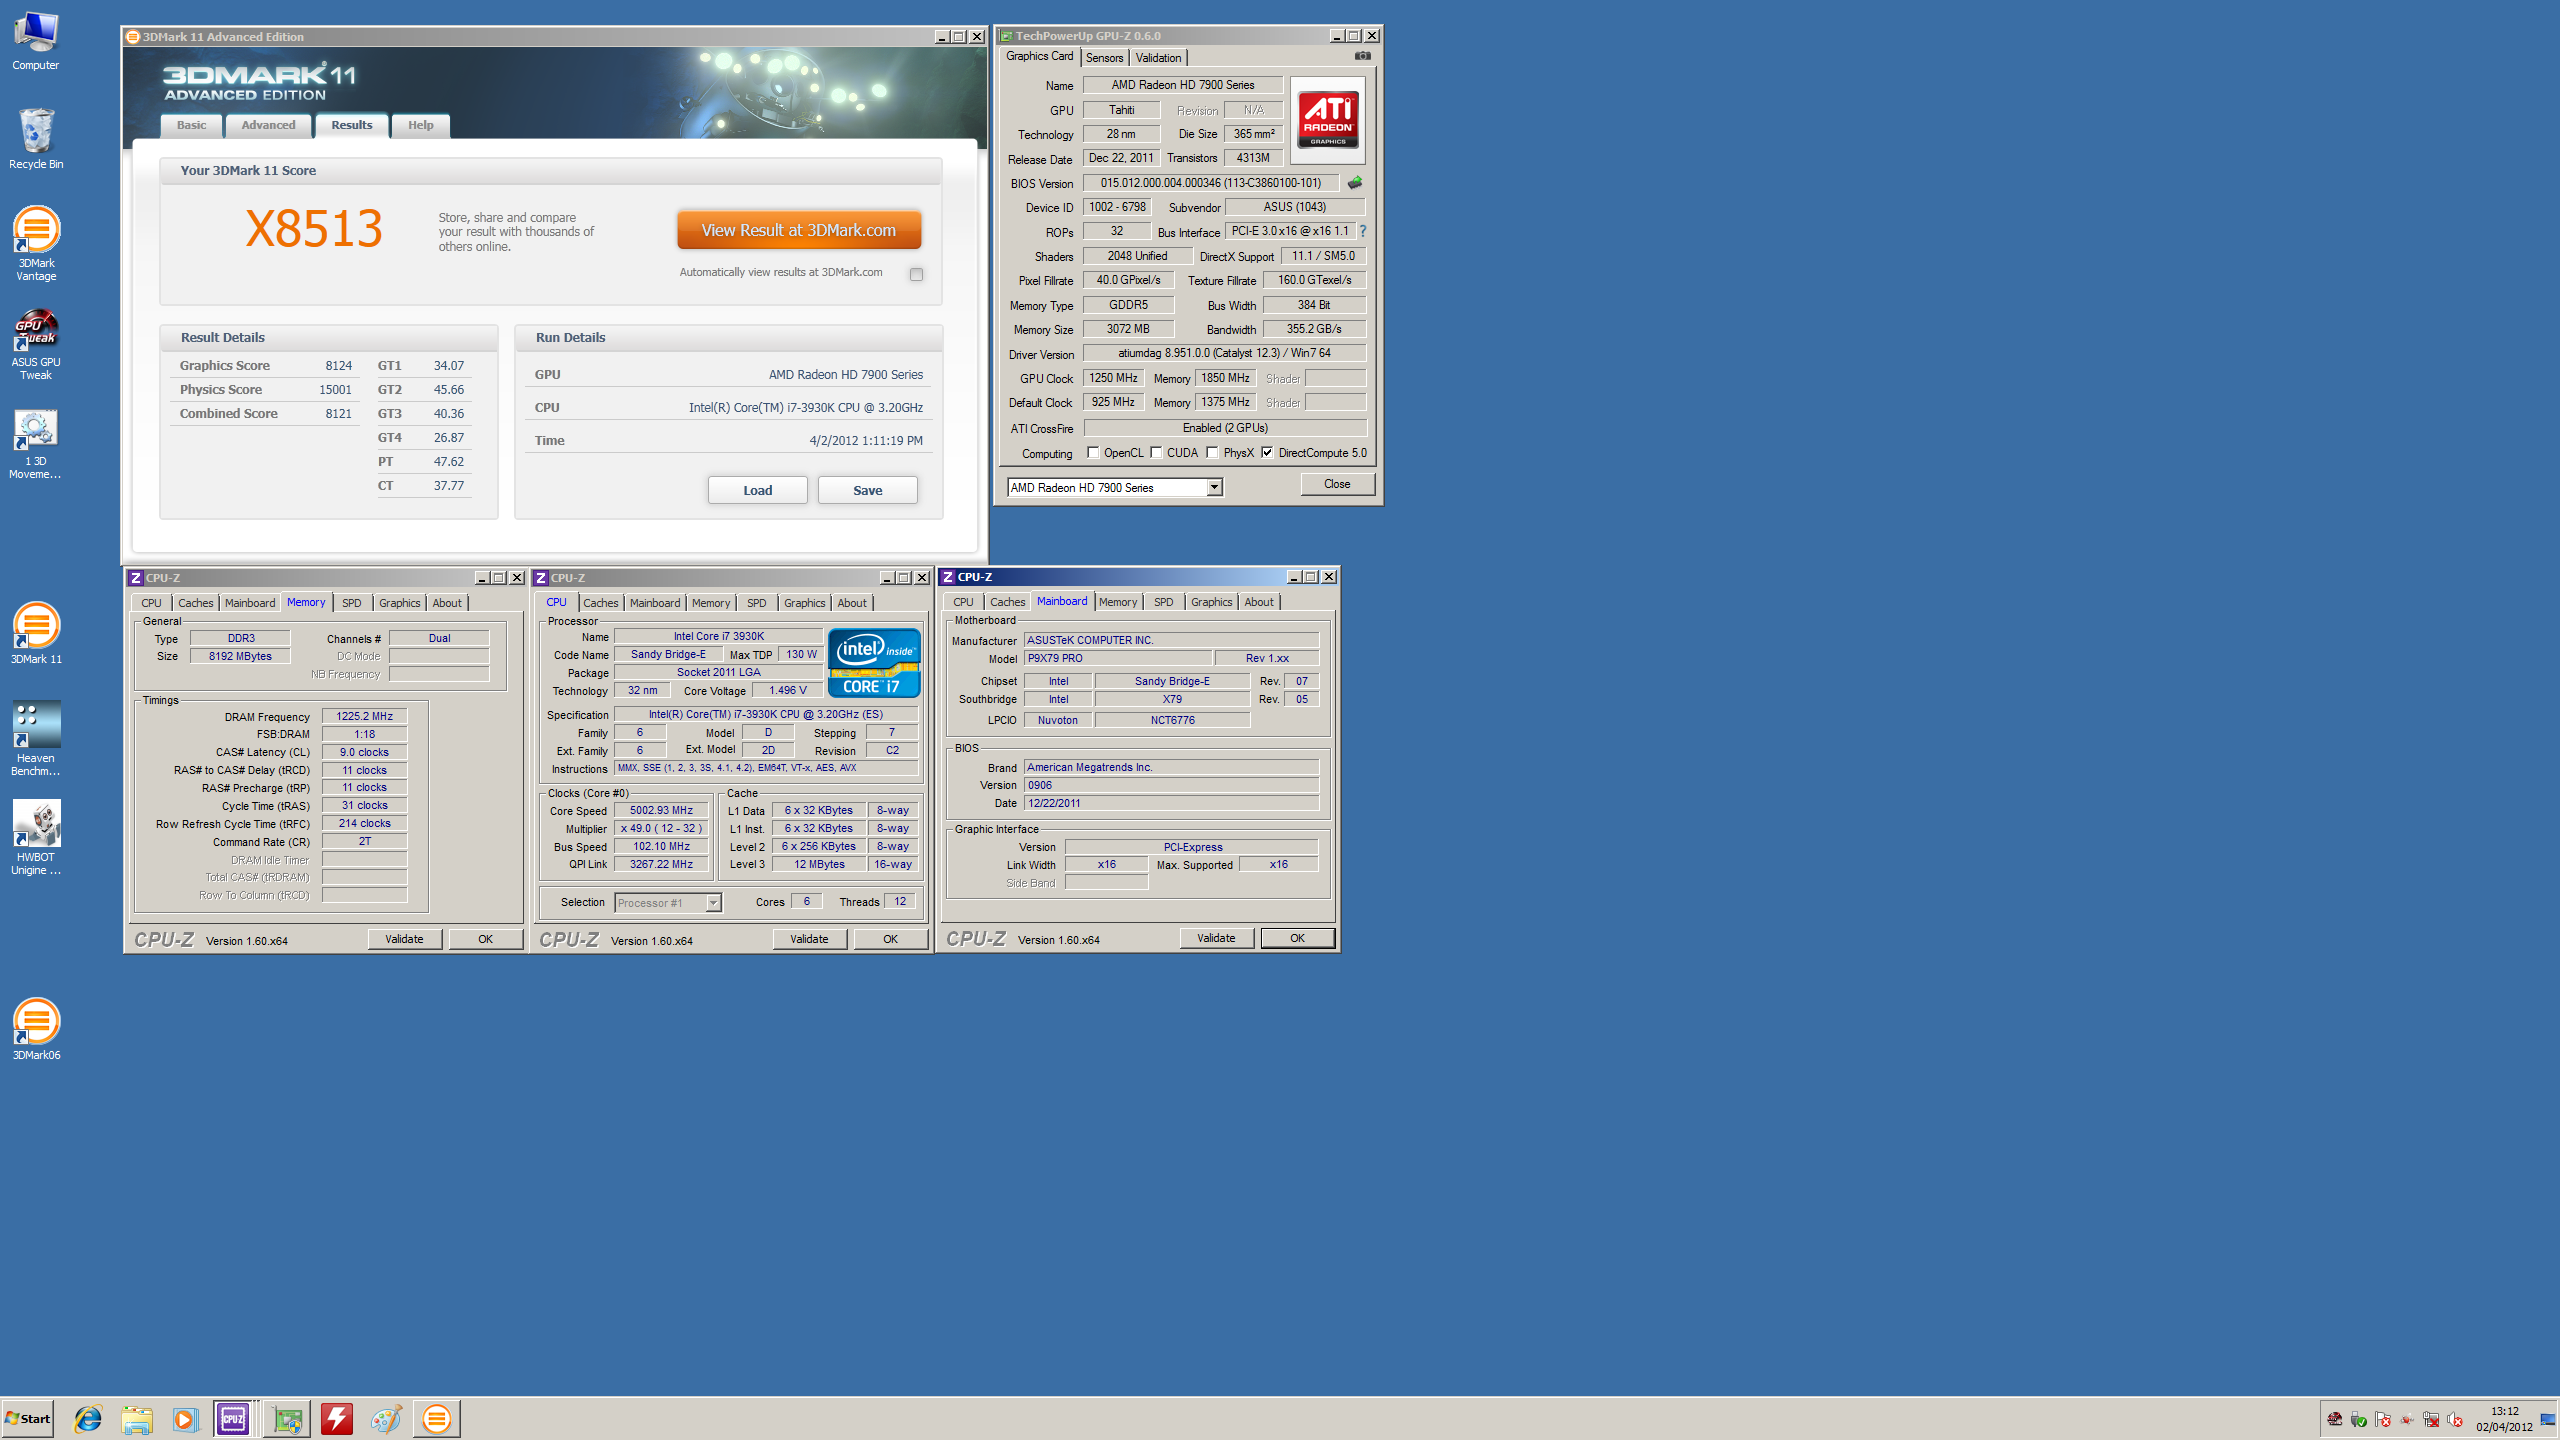The height and width of the screenshot is (1440, 2560).
Task: Open the Recycle Bin desktop icon
Action: tap(36, 138)
